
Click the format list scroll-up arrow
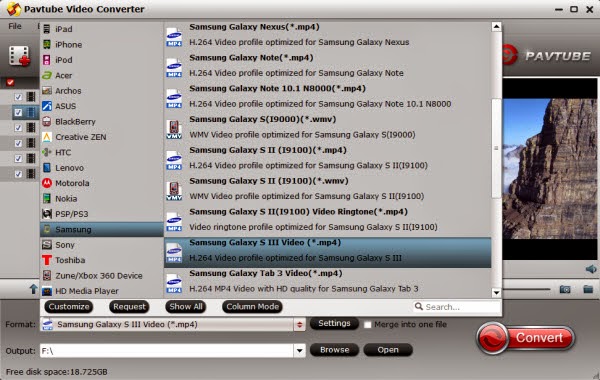click(x=496, y=26)
